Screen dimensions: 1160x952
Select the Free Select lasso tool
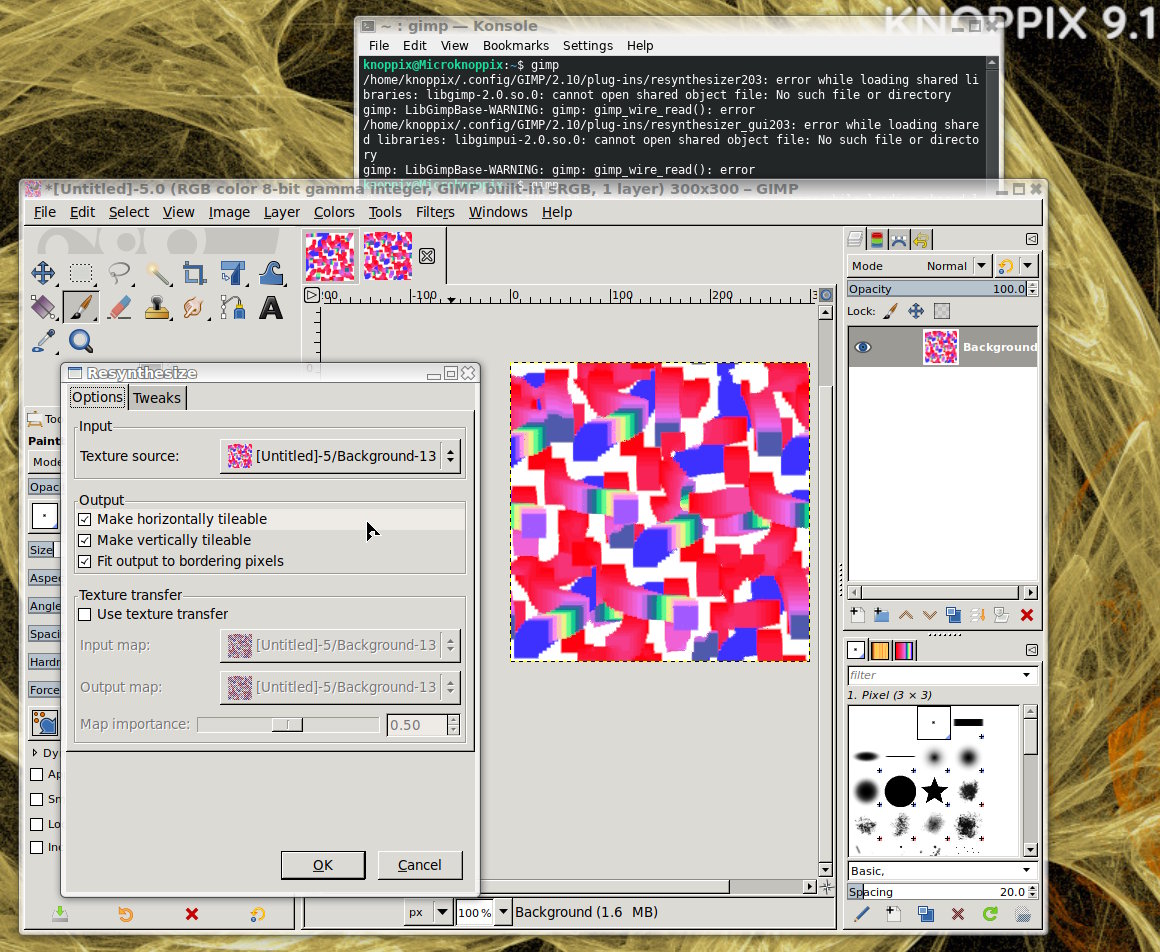118,273
